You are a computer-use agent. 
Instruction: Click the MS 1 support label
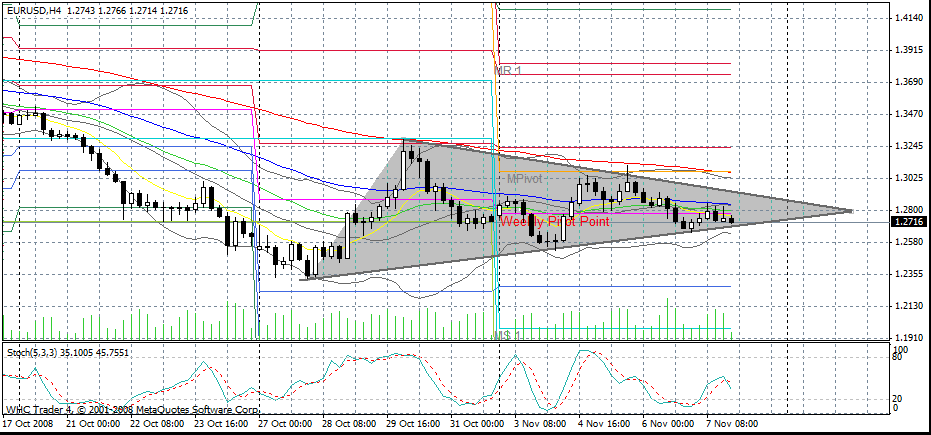coord(509,336)
